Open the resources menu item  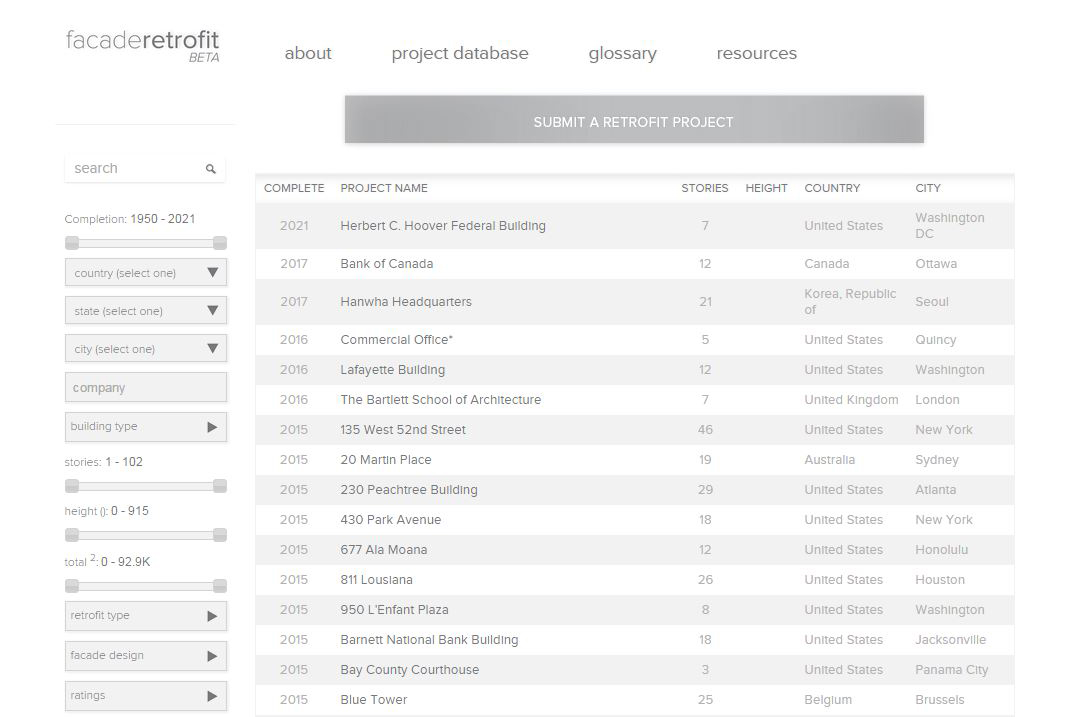(x=756, y=53)
